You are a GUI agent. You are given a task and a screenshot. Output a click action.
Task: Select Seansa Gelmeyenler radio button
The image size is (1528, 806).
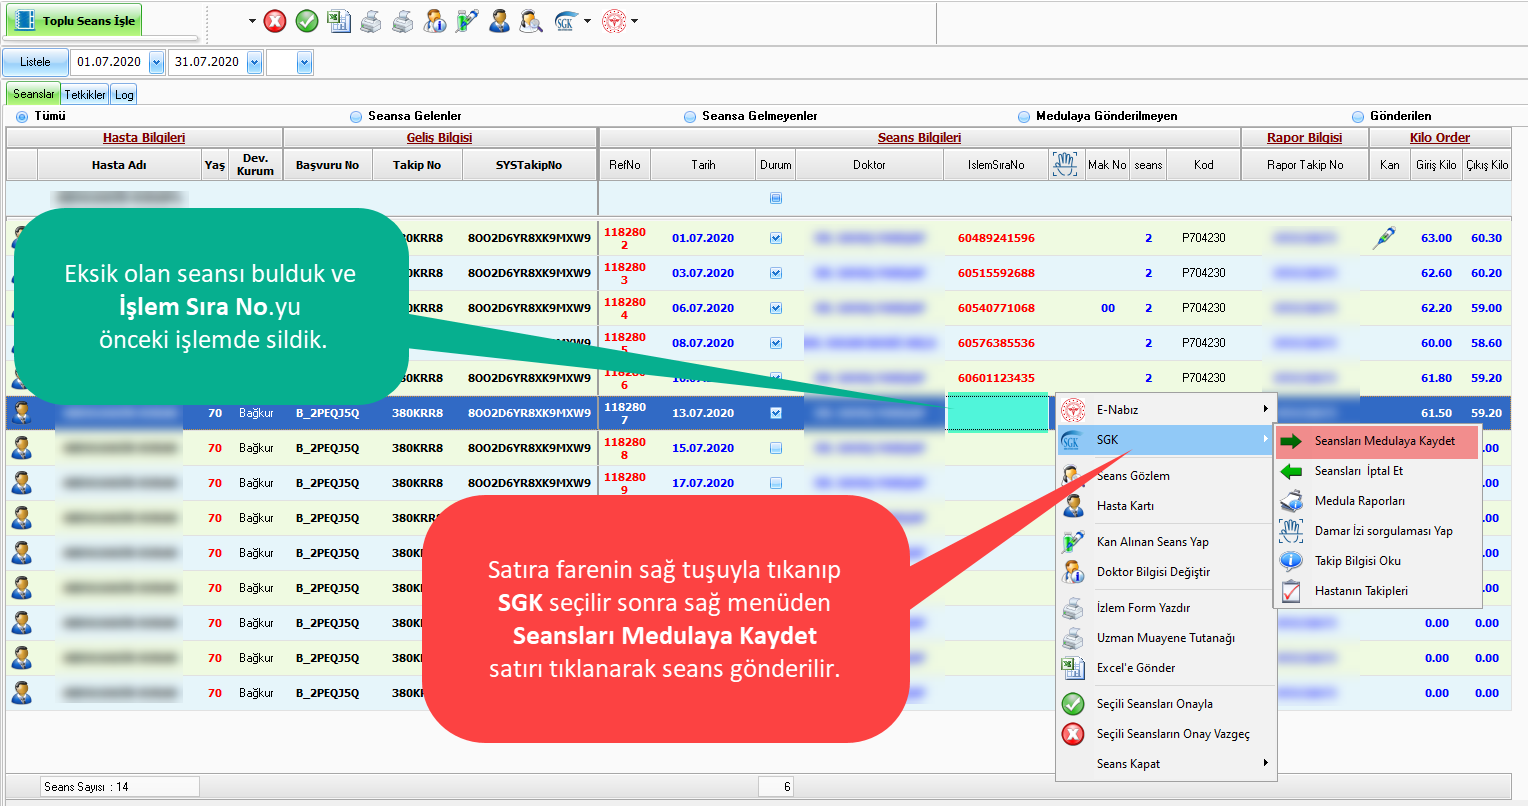pyautogui.click(x=690, y=117)
